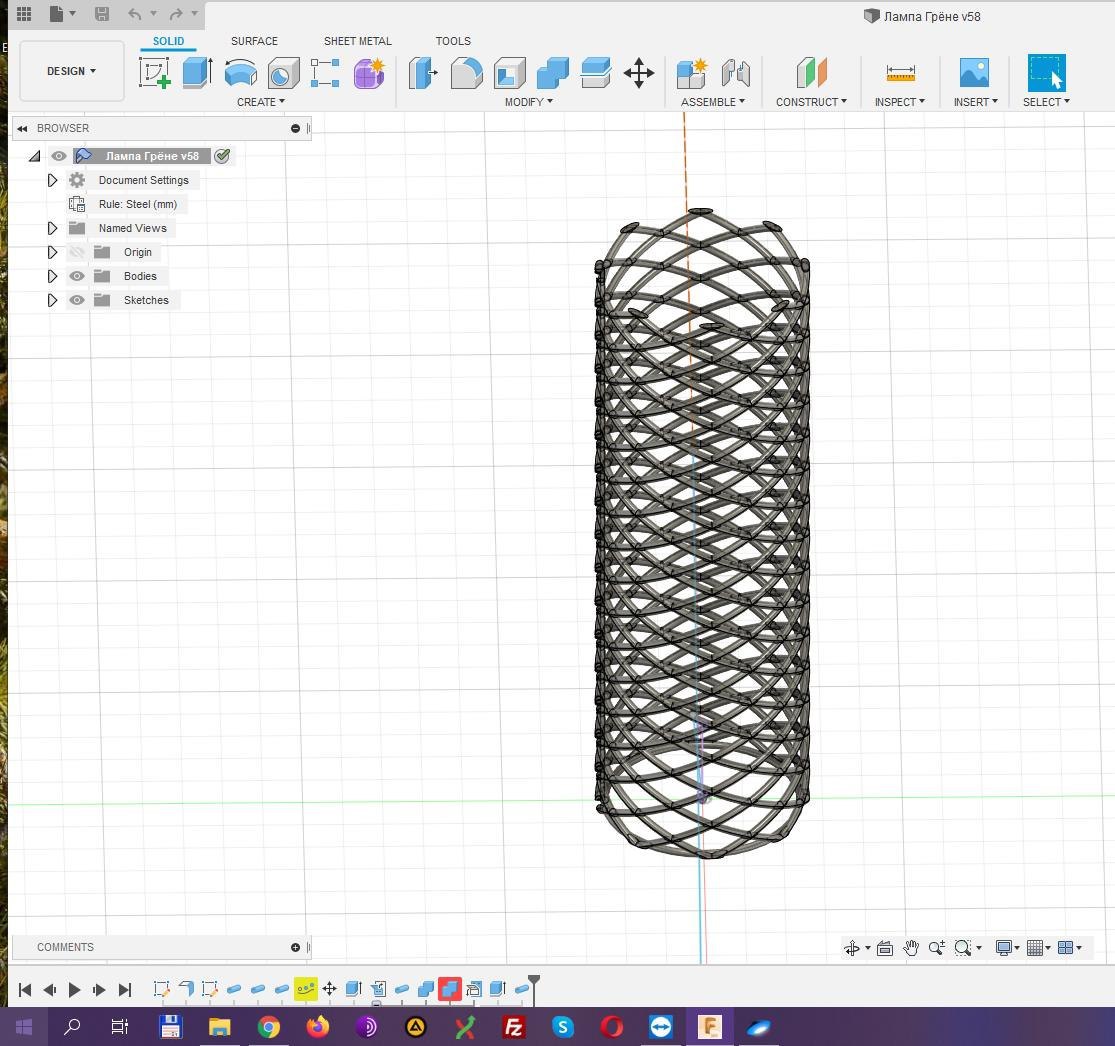Click the Look At icon in navigation bar
Viewport: 1115px width, 1046px height.
coord(885,948)
